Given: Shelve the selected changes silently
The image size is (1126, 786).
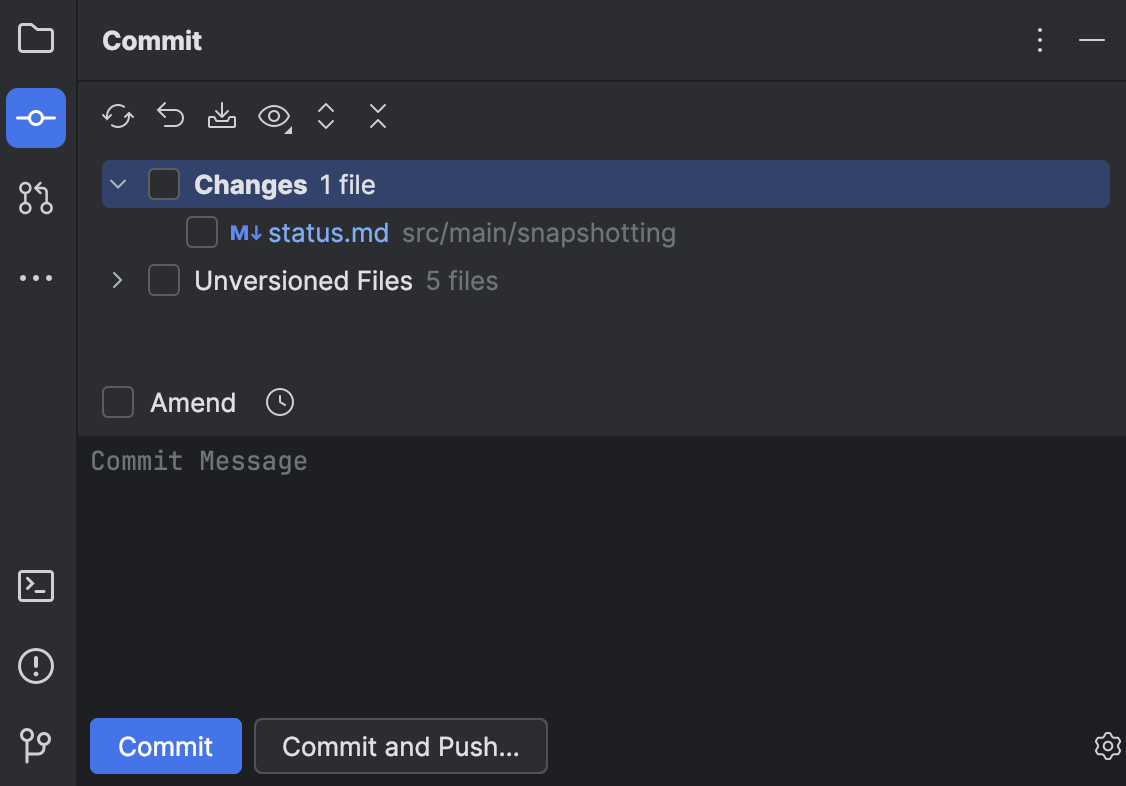Looking at the screenshot, I should pos(221,117).
